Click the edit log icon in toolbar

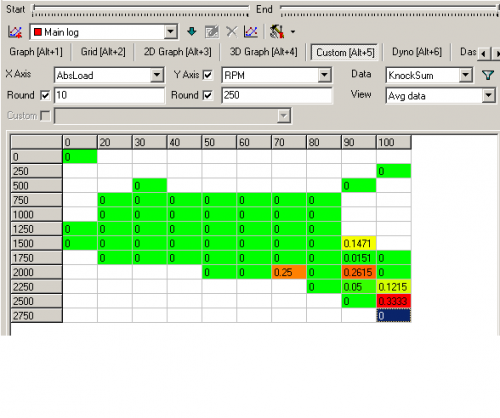pos(212,32)
